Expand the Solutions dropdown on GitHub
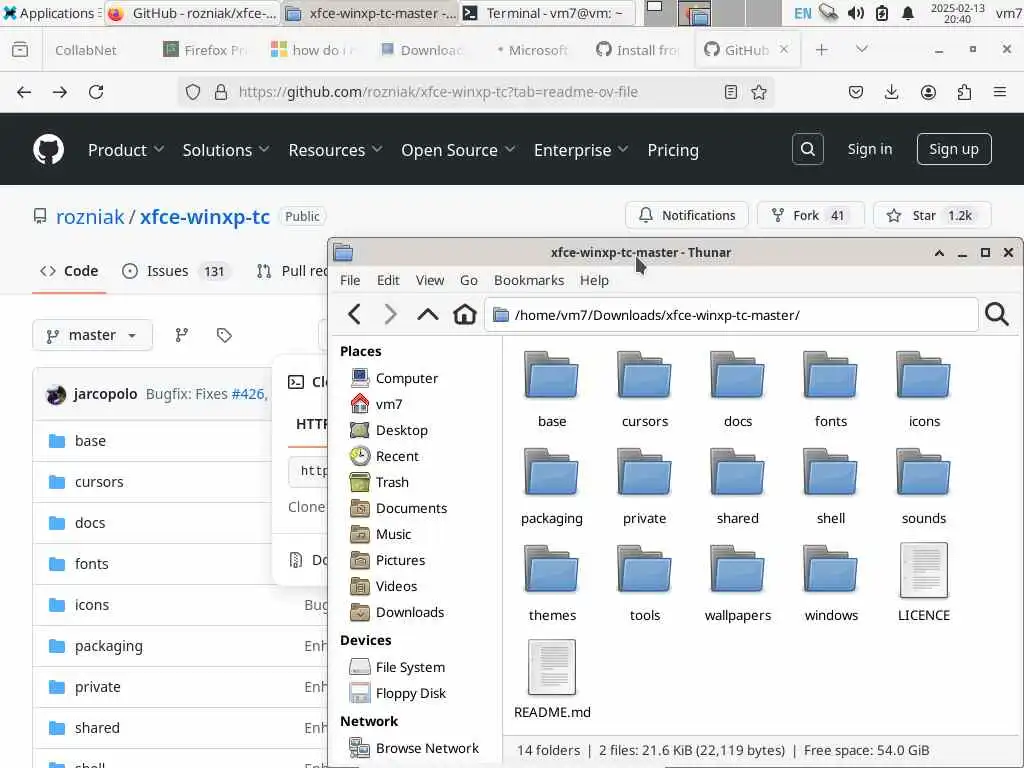This screenshot has width=1024, height=768. pyautogui.click(x=225, y=150)
